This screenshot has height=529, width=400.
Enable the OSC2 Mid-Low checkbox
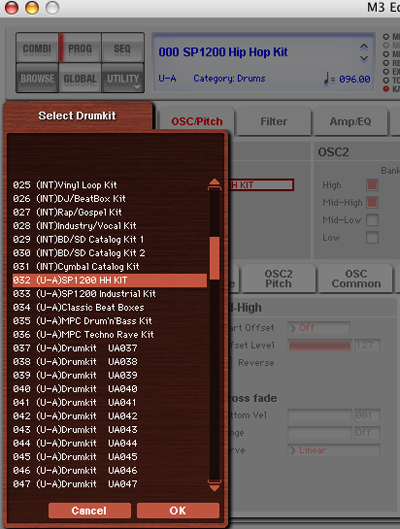[372, 220]
